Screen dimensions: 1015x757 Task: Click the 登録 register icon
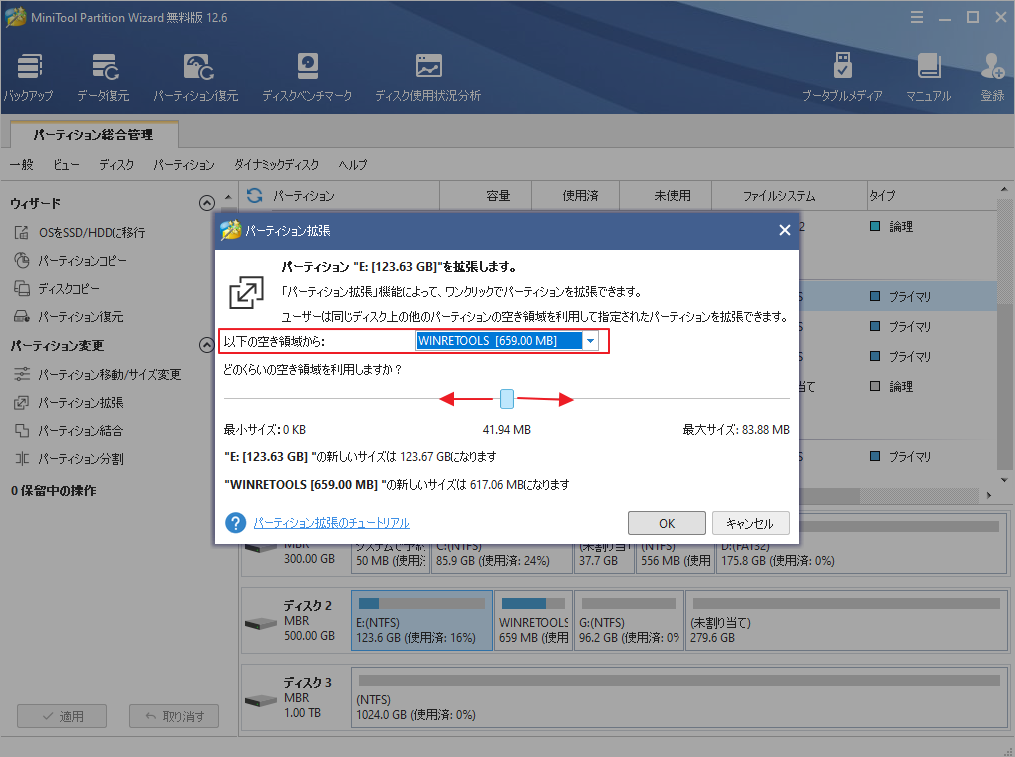click(992, 78)
